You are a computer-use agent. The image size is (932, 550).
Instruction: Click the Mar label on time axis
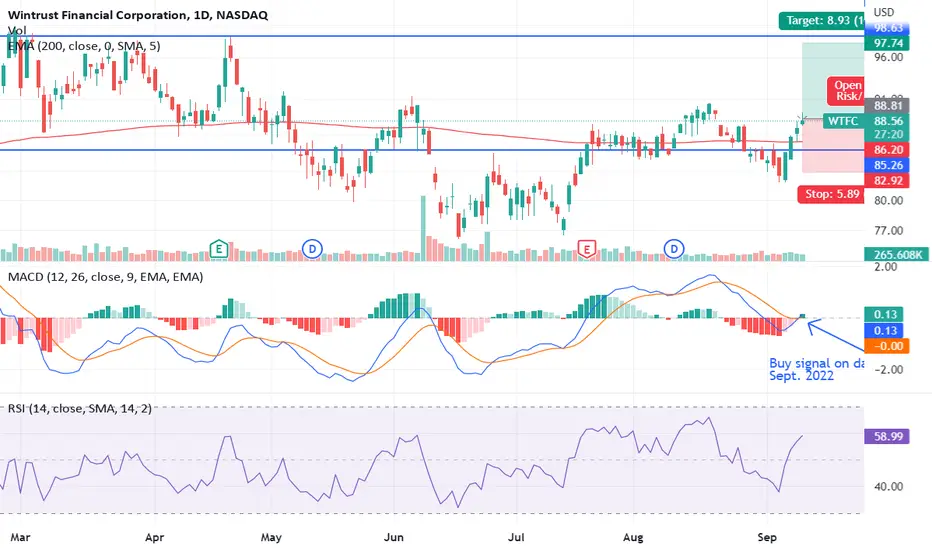click(20, 537)
